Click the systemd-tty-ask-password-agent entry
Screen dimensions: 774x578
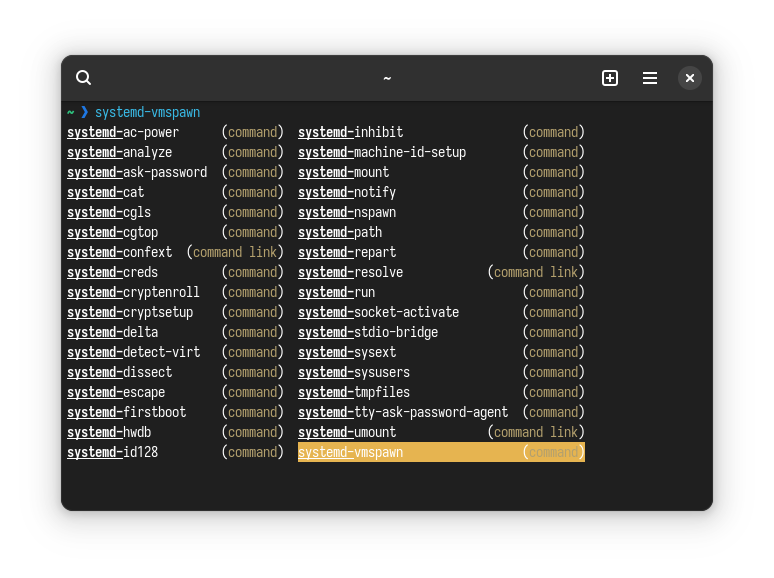tap(403, 412)
